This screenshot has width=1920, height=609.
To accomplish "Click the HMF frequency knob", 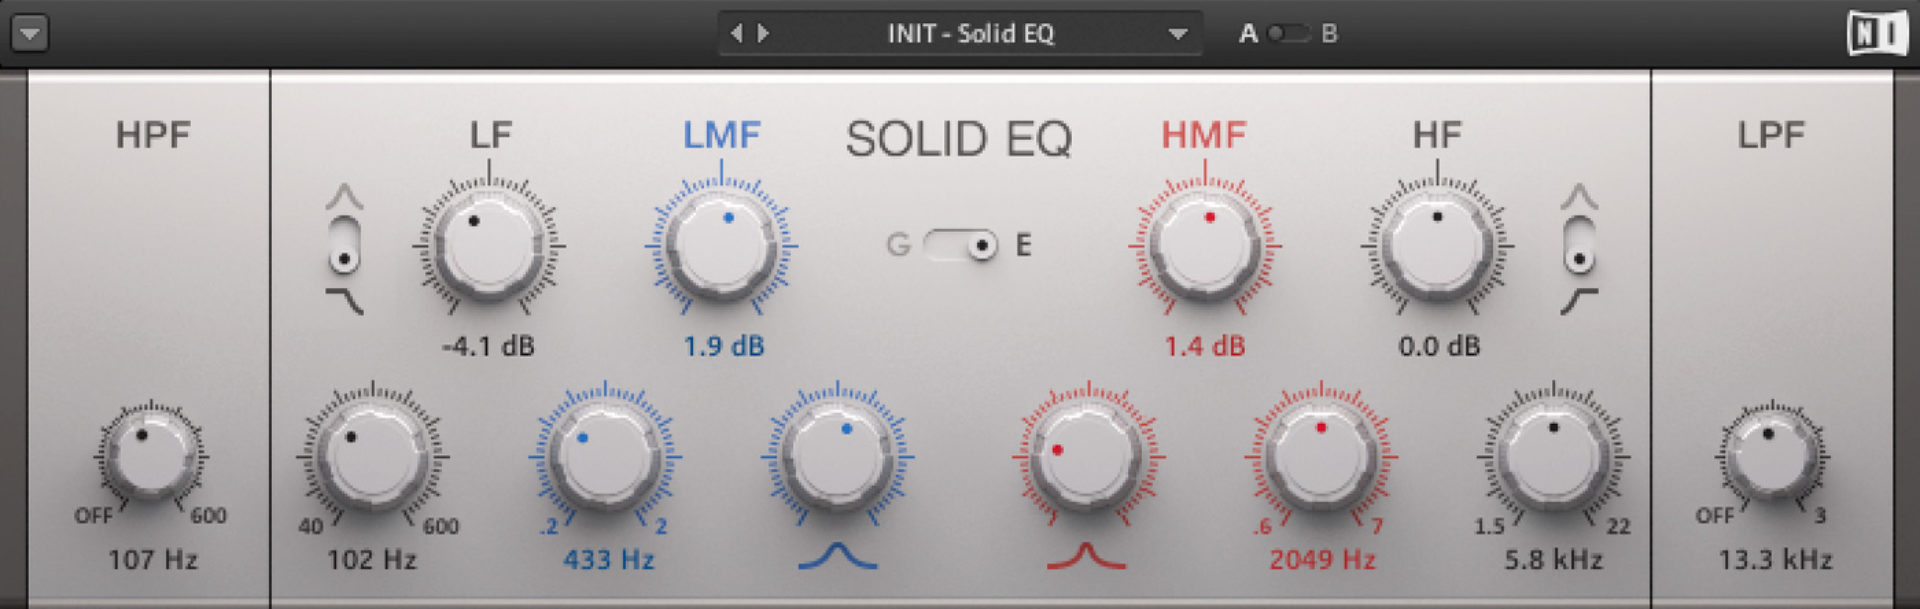I will point(1321,456).
